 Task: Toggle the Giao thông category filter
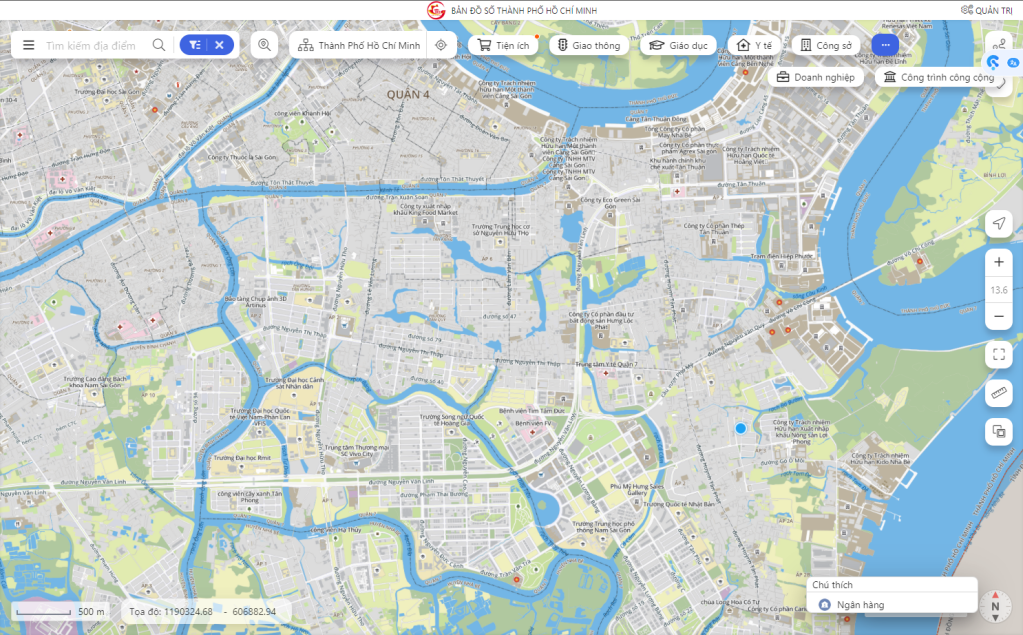click(589, 45)
